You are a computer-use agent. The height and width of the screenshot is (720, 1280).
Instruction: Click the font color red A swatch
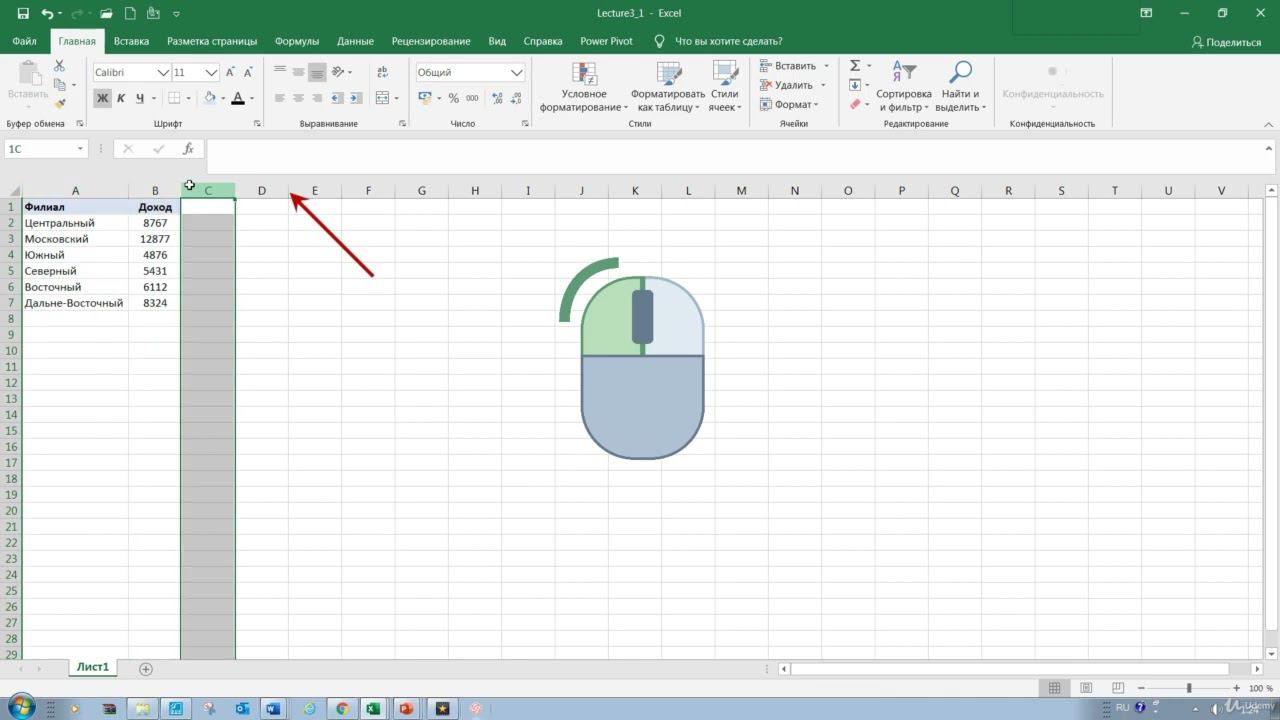[237, 98]
